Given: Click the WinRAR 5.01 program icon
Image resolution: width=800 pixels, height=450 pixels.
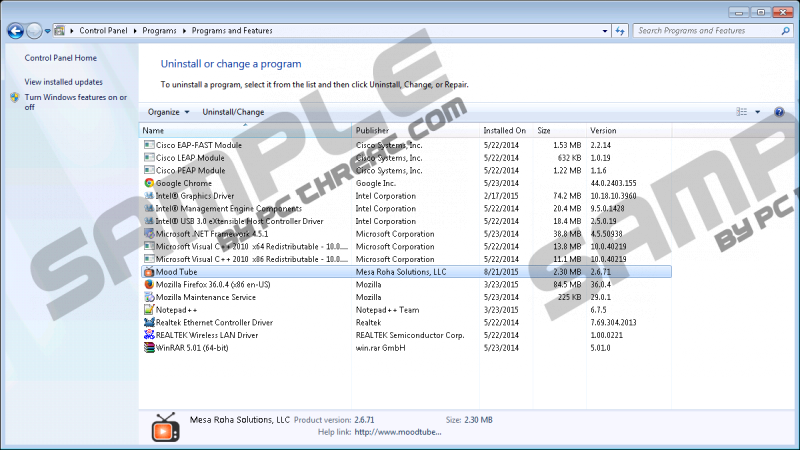Looking at the screenshot, I should pyautogui.click(x=149, y=348).
